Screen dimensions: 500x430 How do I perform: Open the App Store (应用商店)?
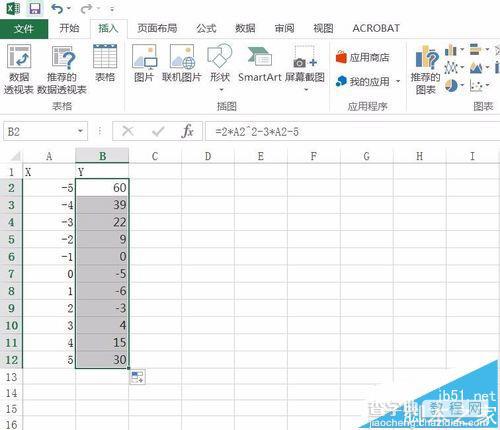[363, 57]
